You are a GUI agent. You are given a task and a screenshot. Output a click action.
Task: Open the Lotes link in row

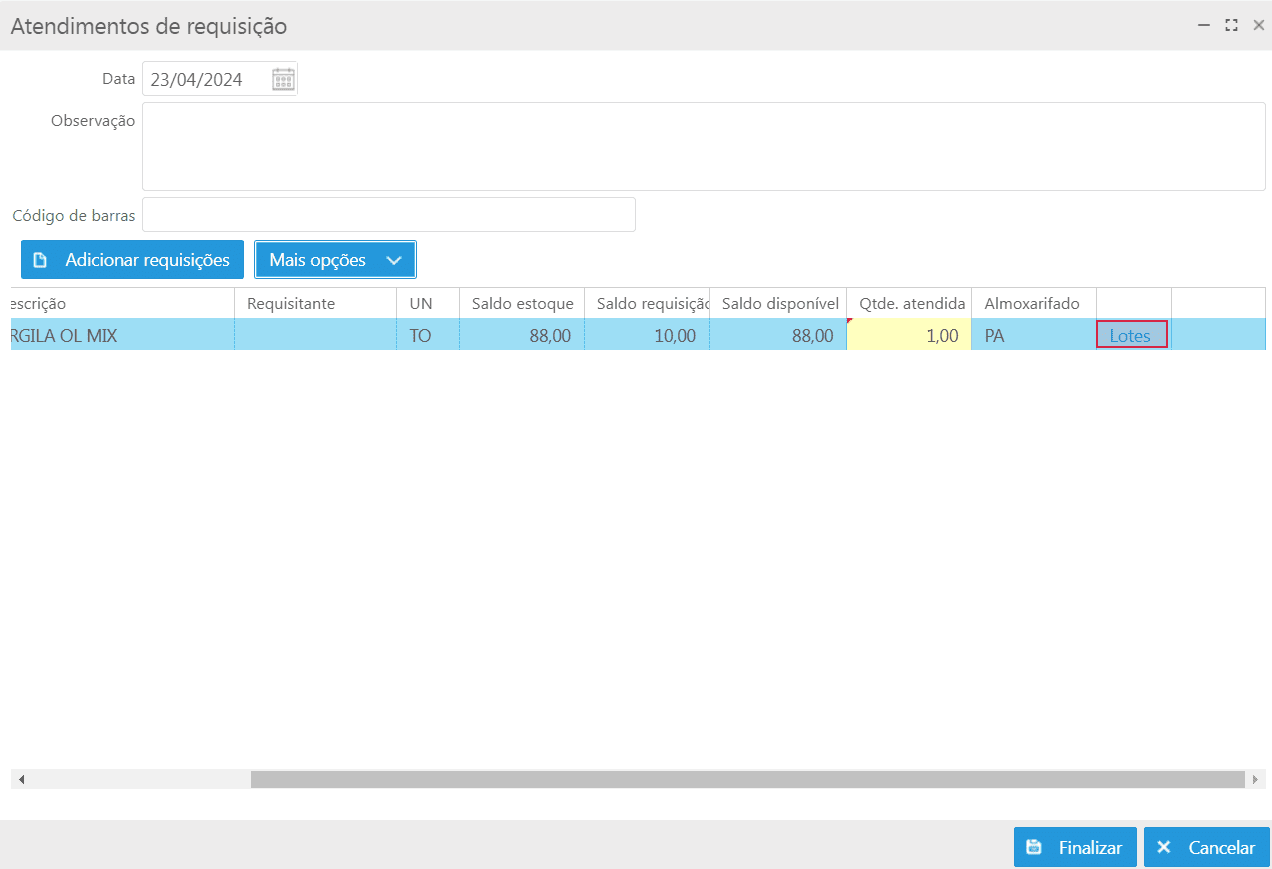click(1130, 336)
